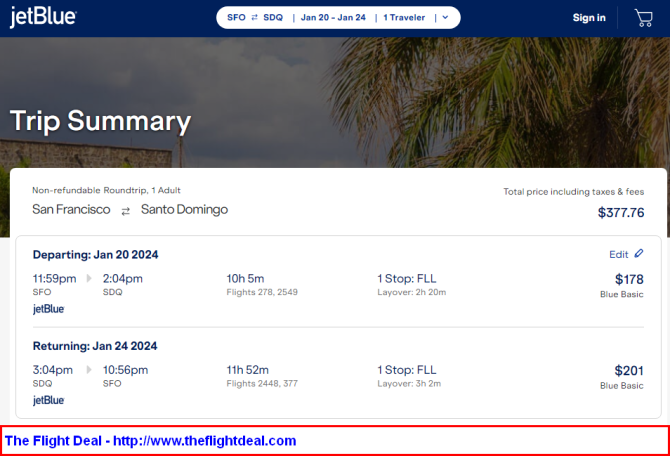Click Blue Basic under $178
This screenshot has width=670, height=456.
[622, 294]
